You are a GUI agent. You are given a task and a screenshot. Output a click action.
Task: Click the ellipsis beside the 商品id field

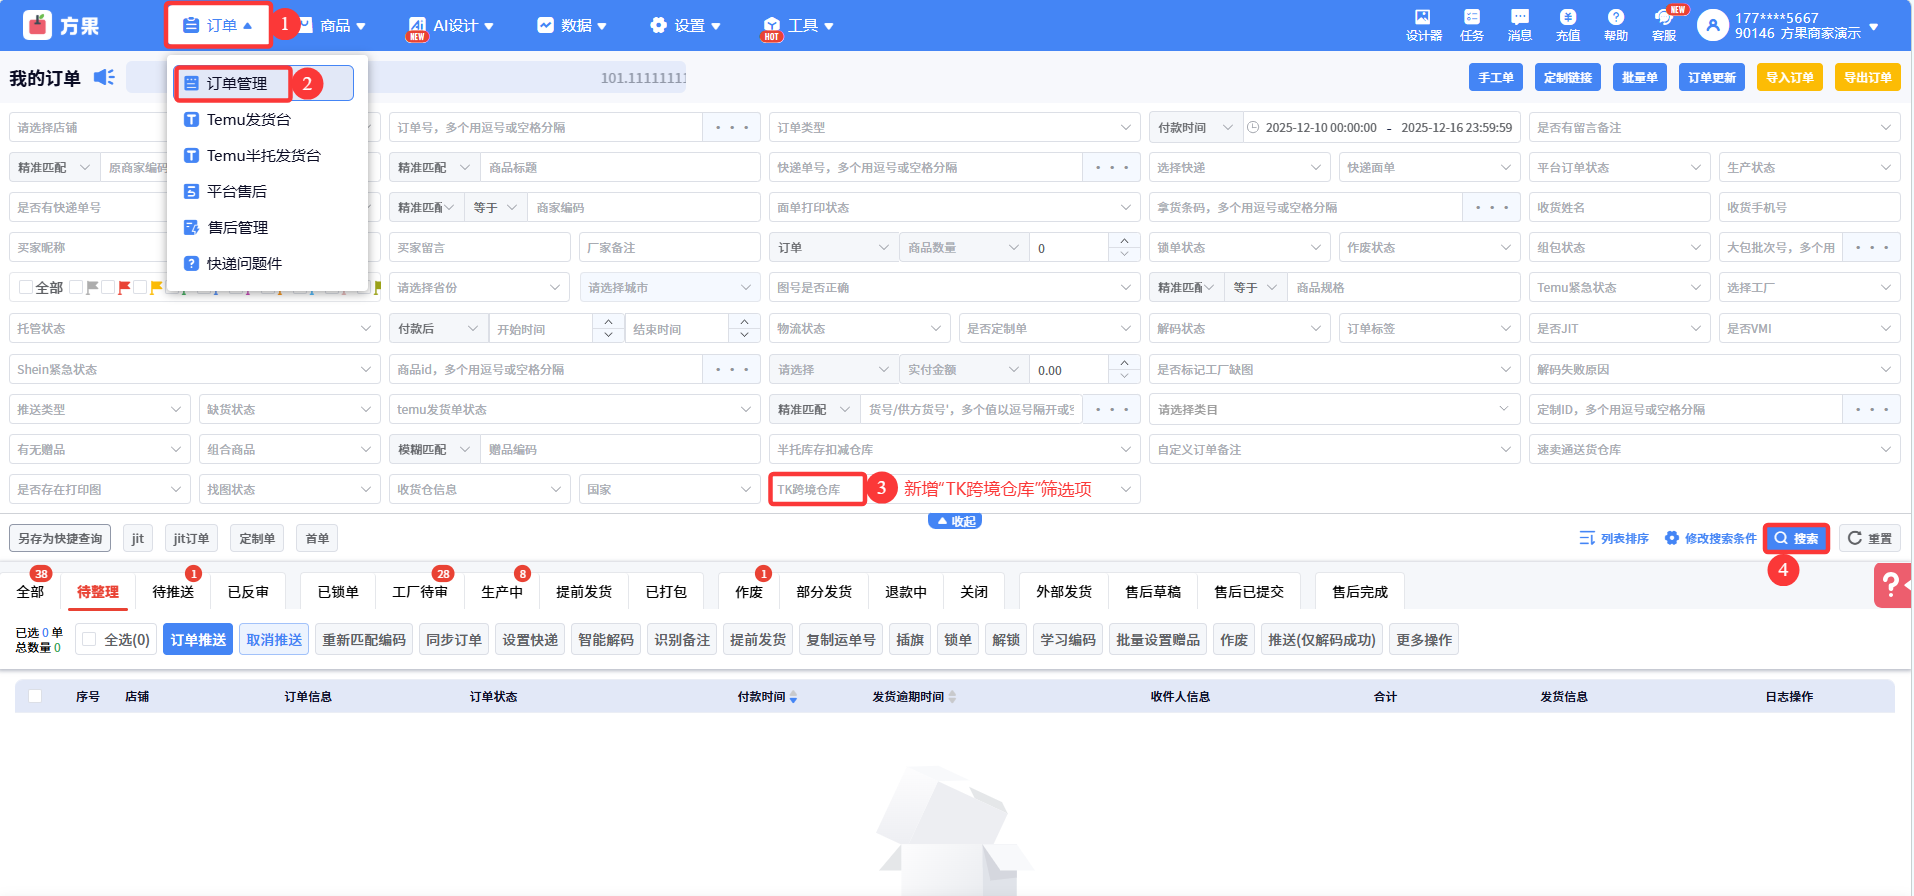732,369
